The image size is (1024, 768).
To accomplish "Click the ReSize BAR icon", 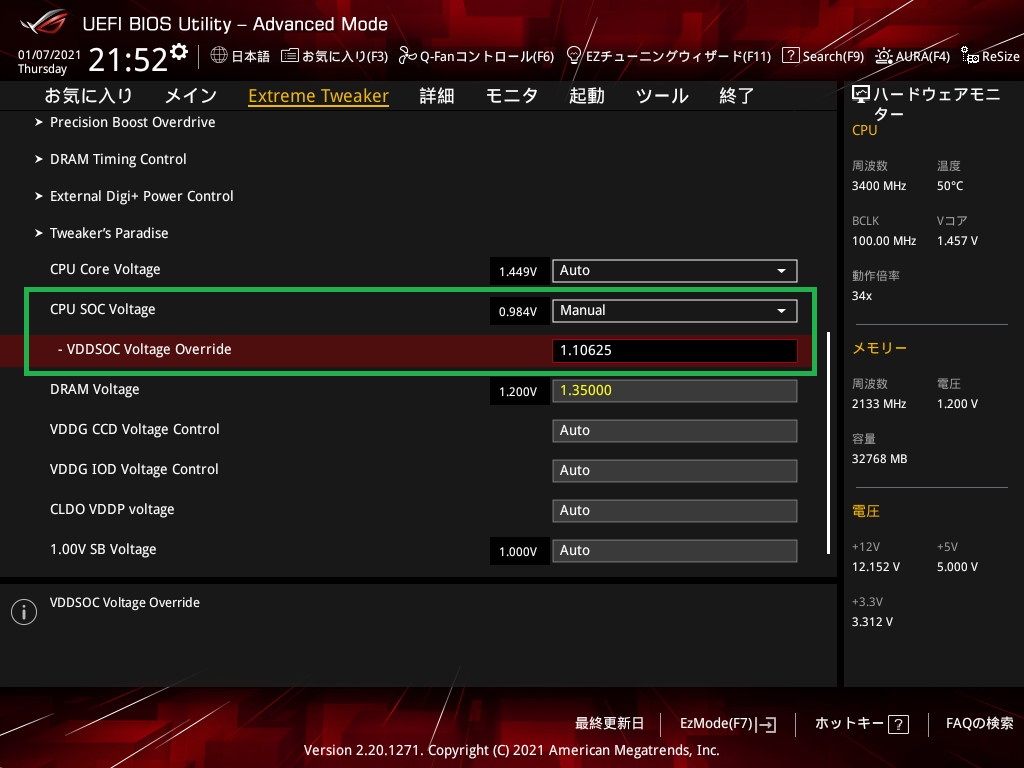I will click(970, 56).
